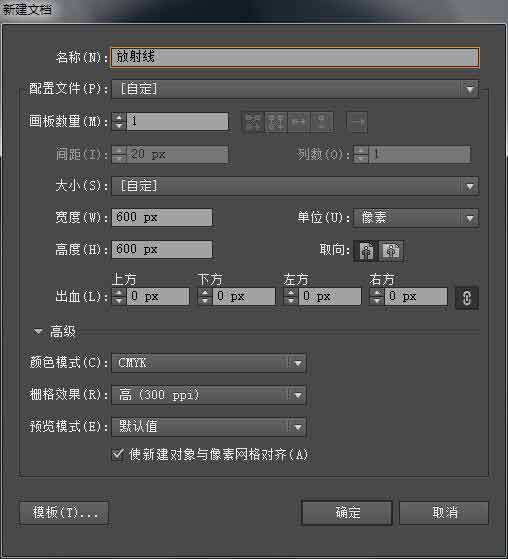Click the 高度 height field

(x=162, y=249)
